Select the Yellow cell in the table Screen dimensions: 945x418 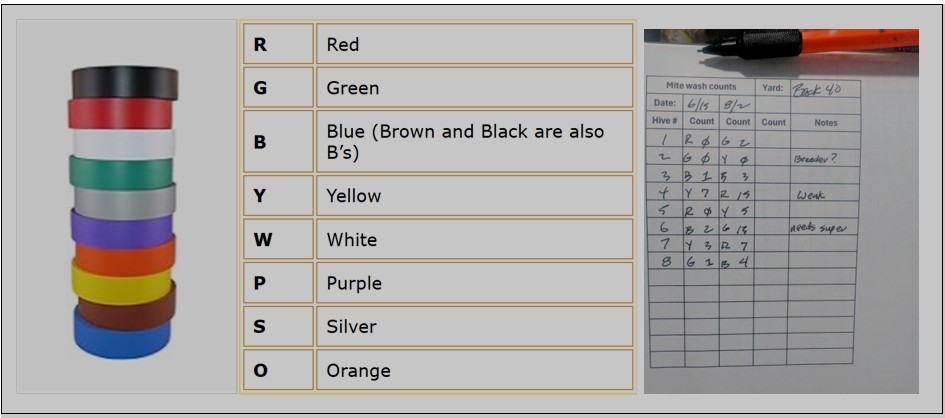(x=474, y=196)
